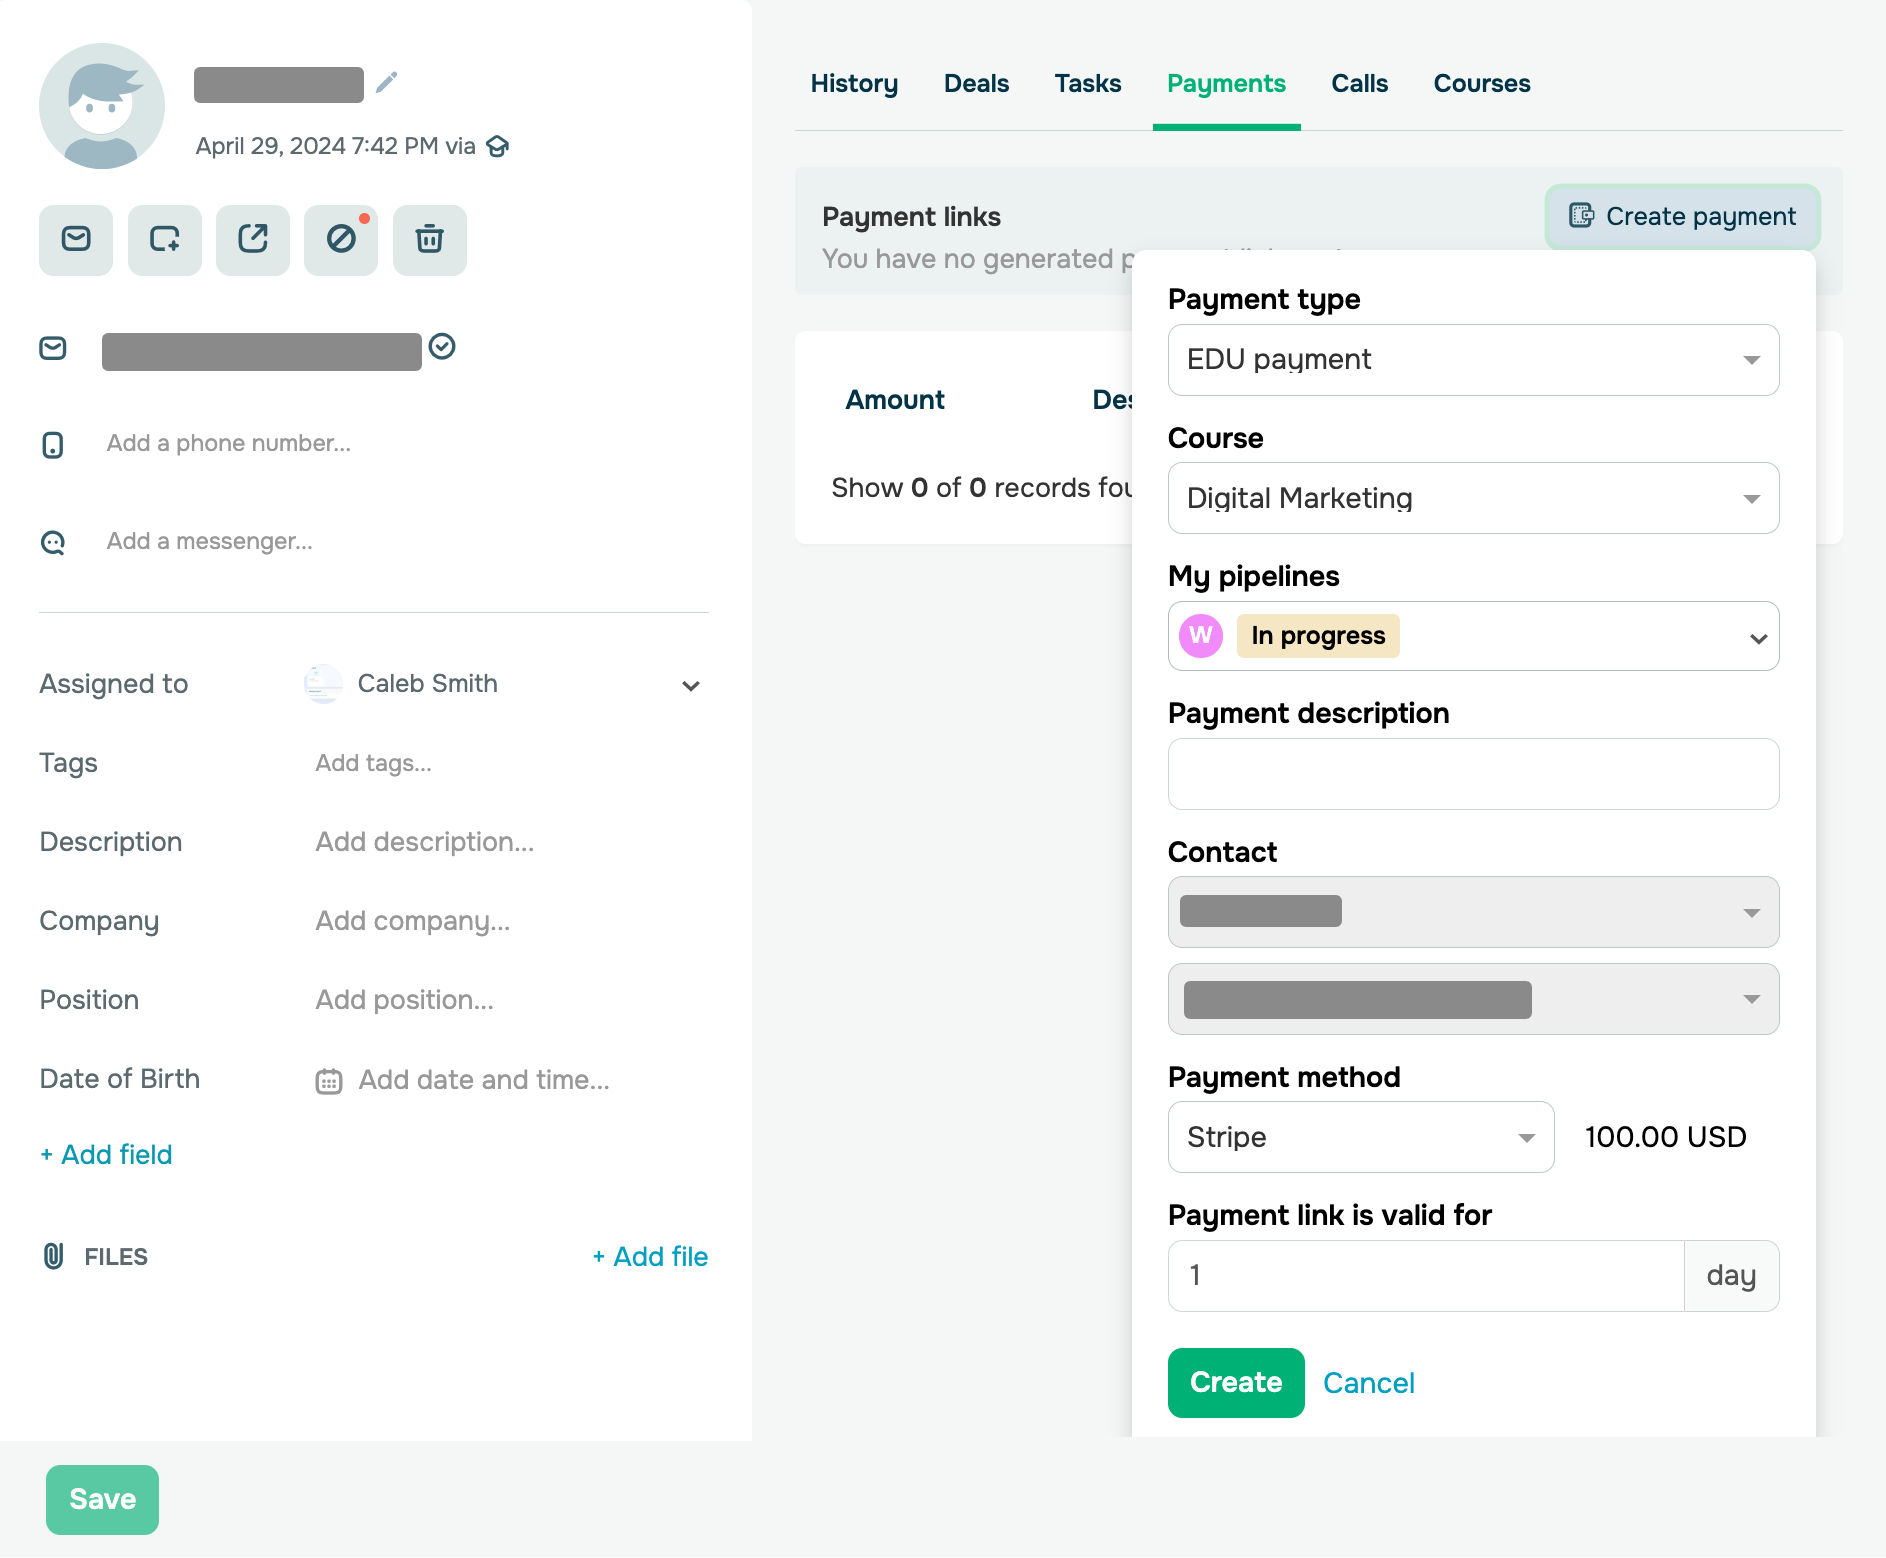Click the Payment description input field
1886x1558 pixels.
(1472, 774)
